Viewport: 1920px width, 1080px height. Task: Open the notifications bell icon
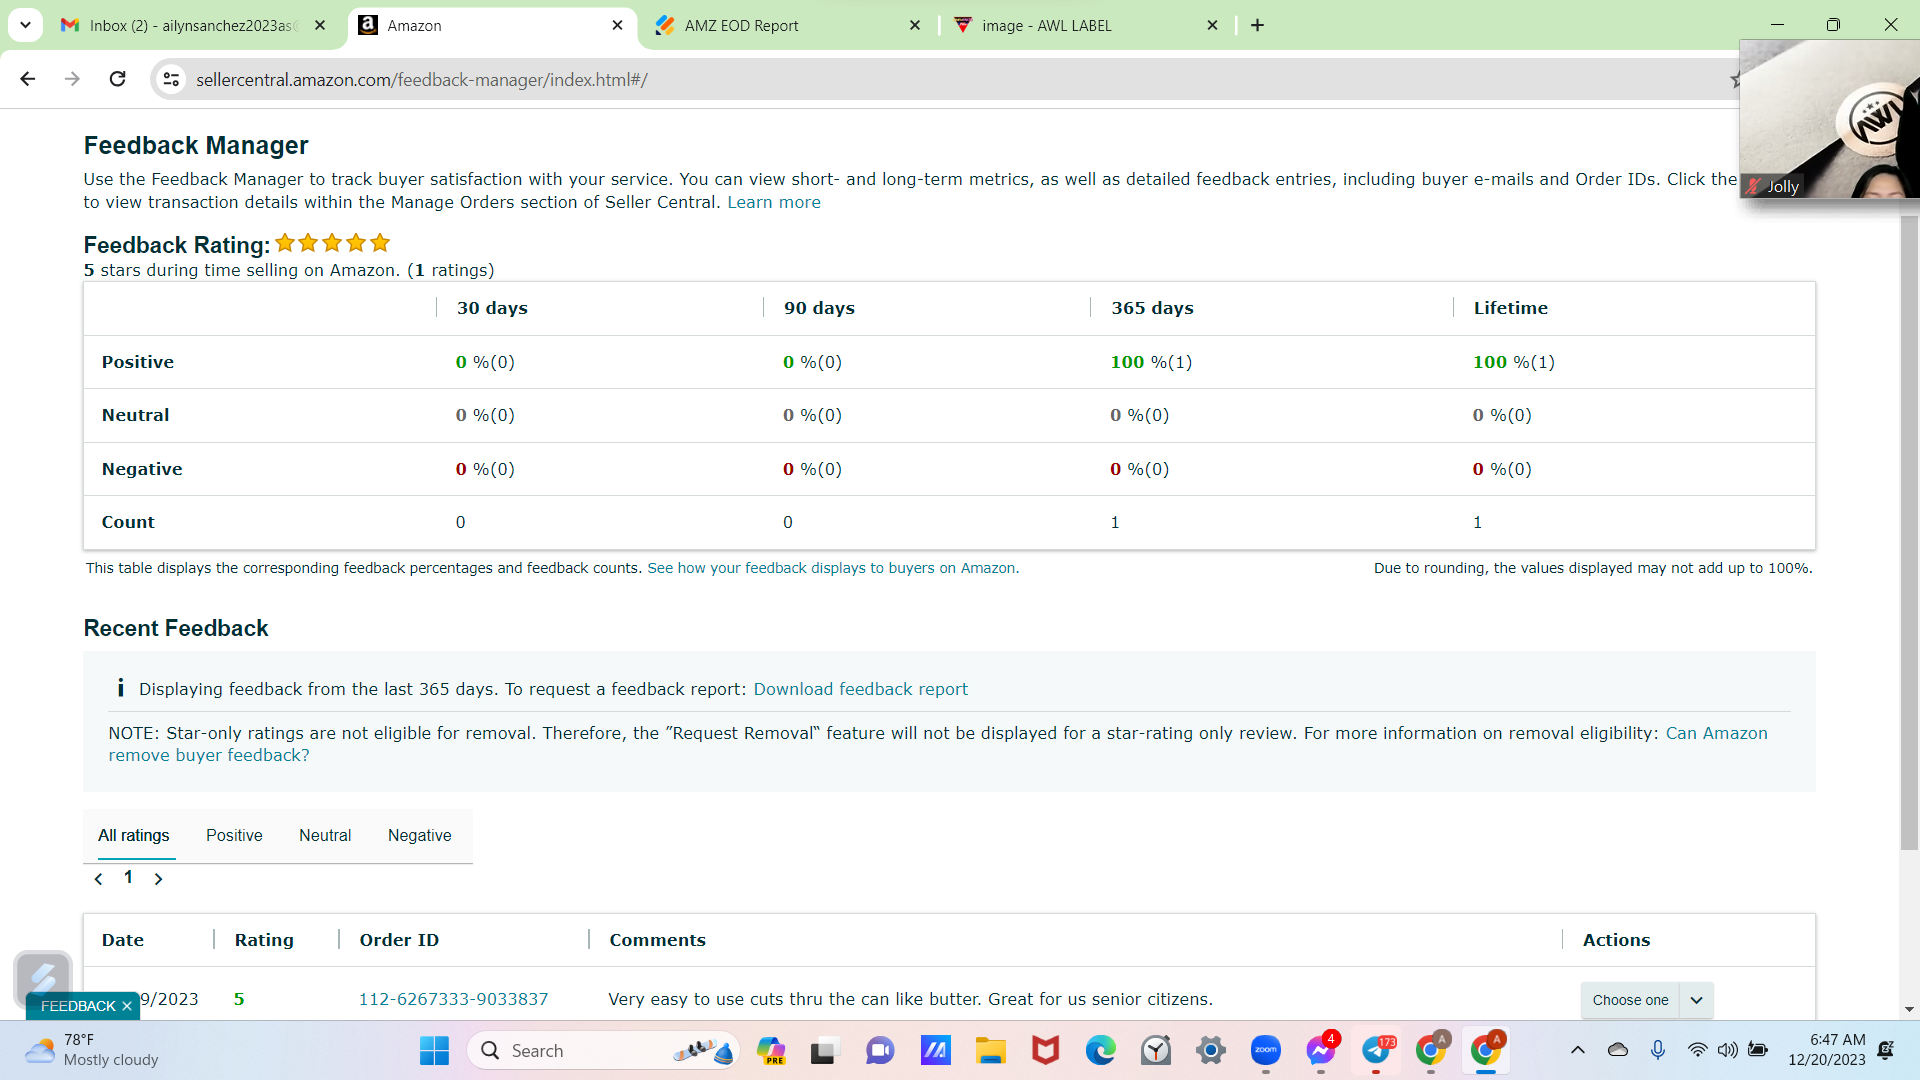click(1886, 1050)
